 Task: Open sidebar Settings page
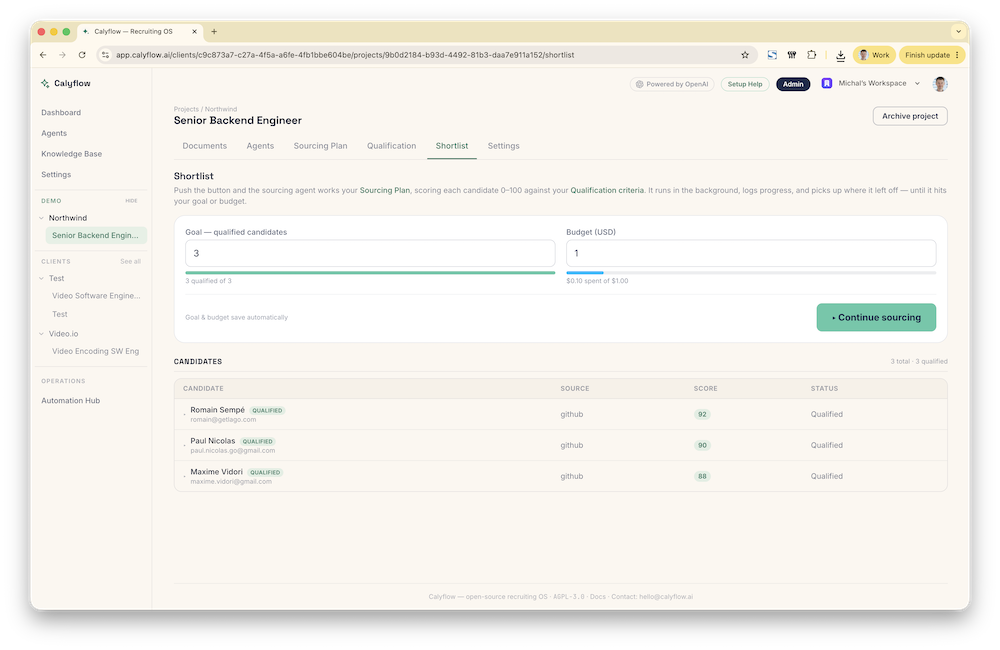click(56, 175)
